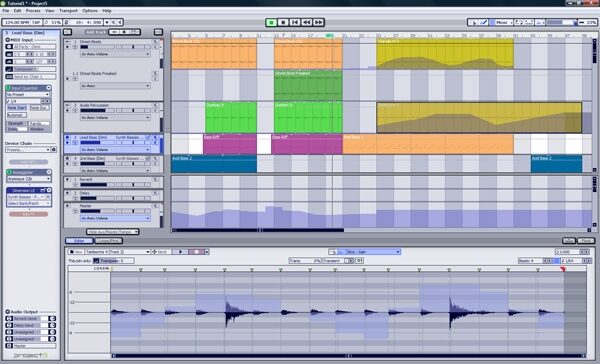Screen dimensions: 600x364
Task: Open the Auto Volume dropdown on Master track
Action: coord(115,219)
